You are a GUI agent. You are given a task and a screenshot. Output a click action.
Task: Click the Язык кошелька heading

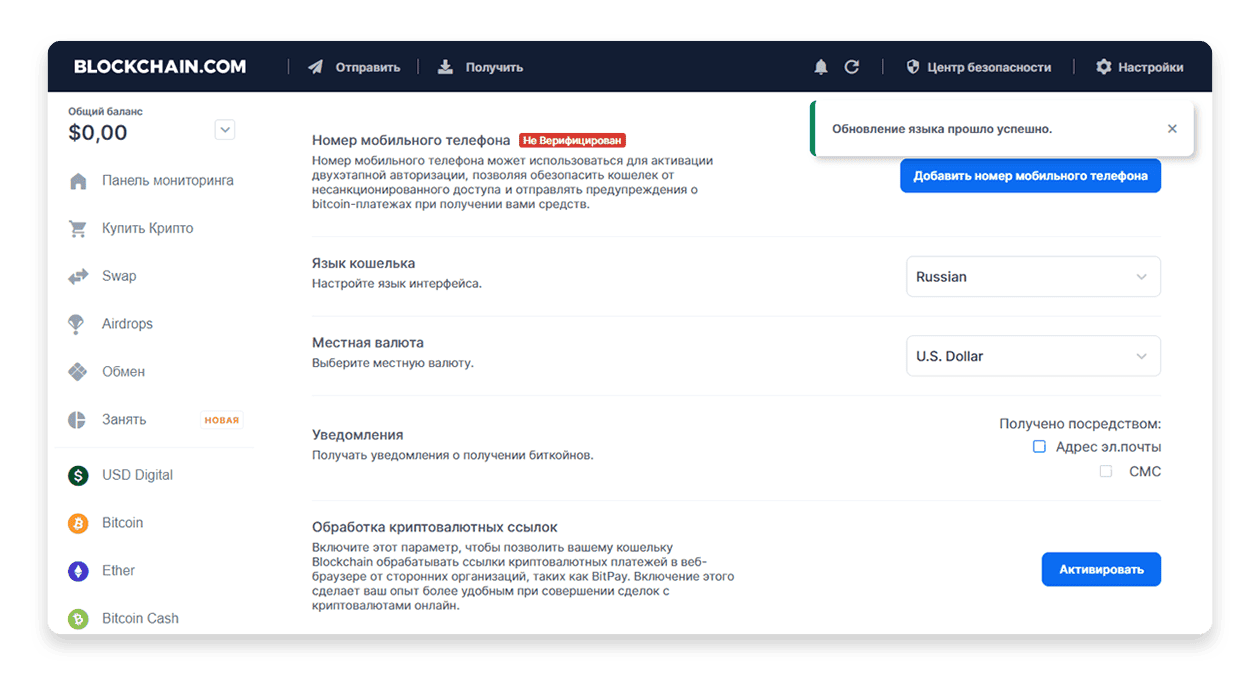tap(364, 263)
